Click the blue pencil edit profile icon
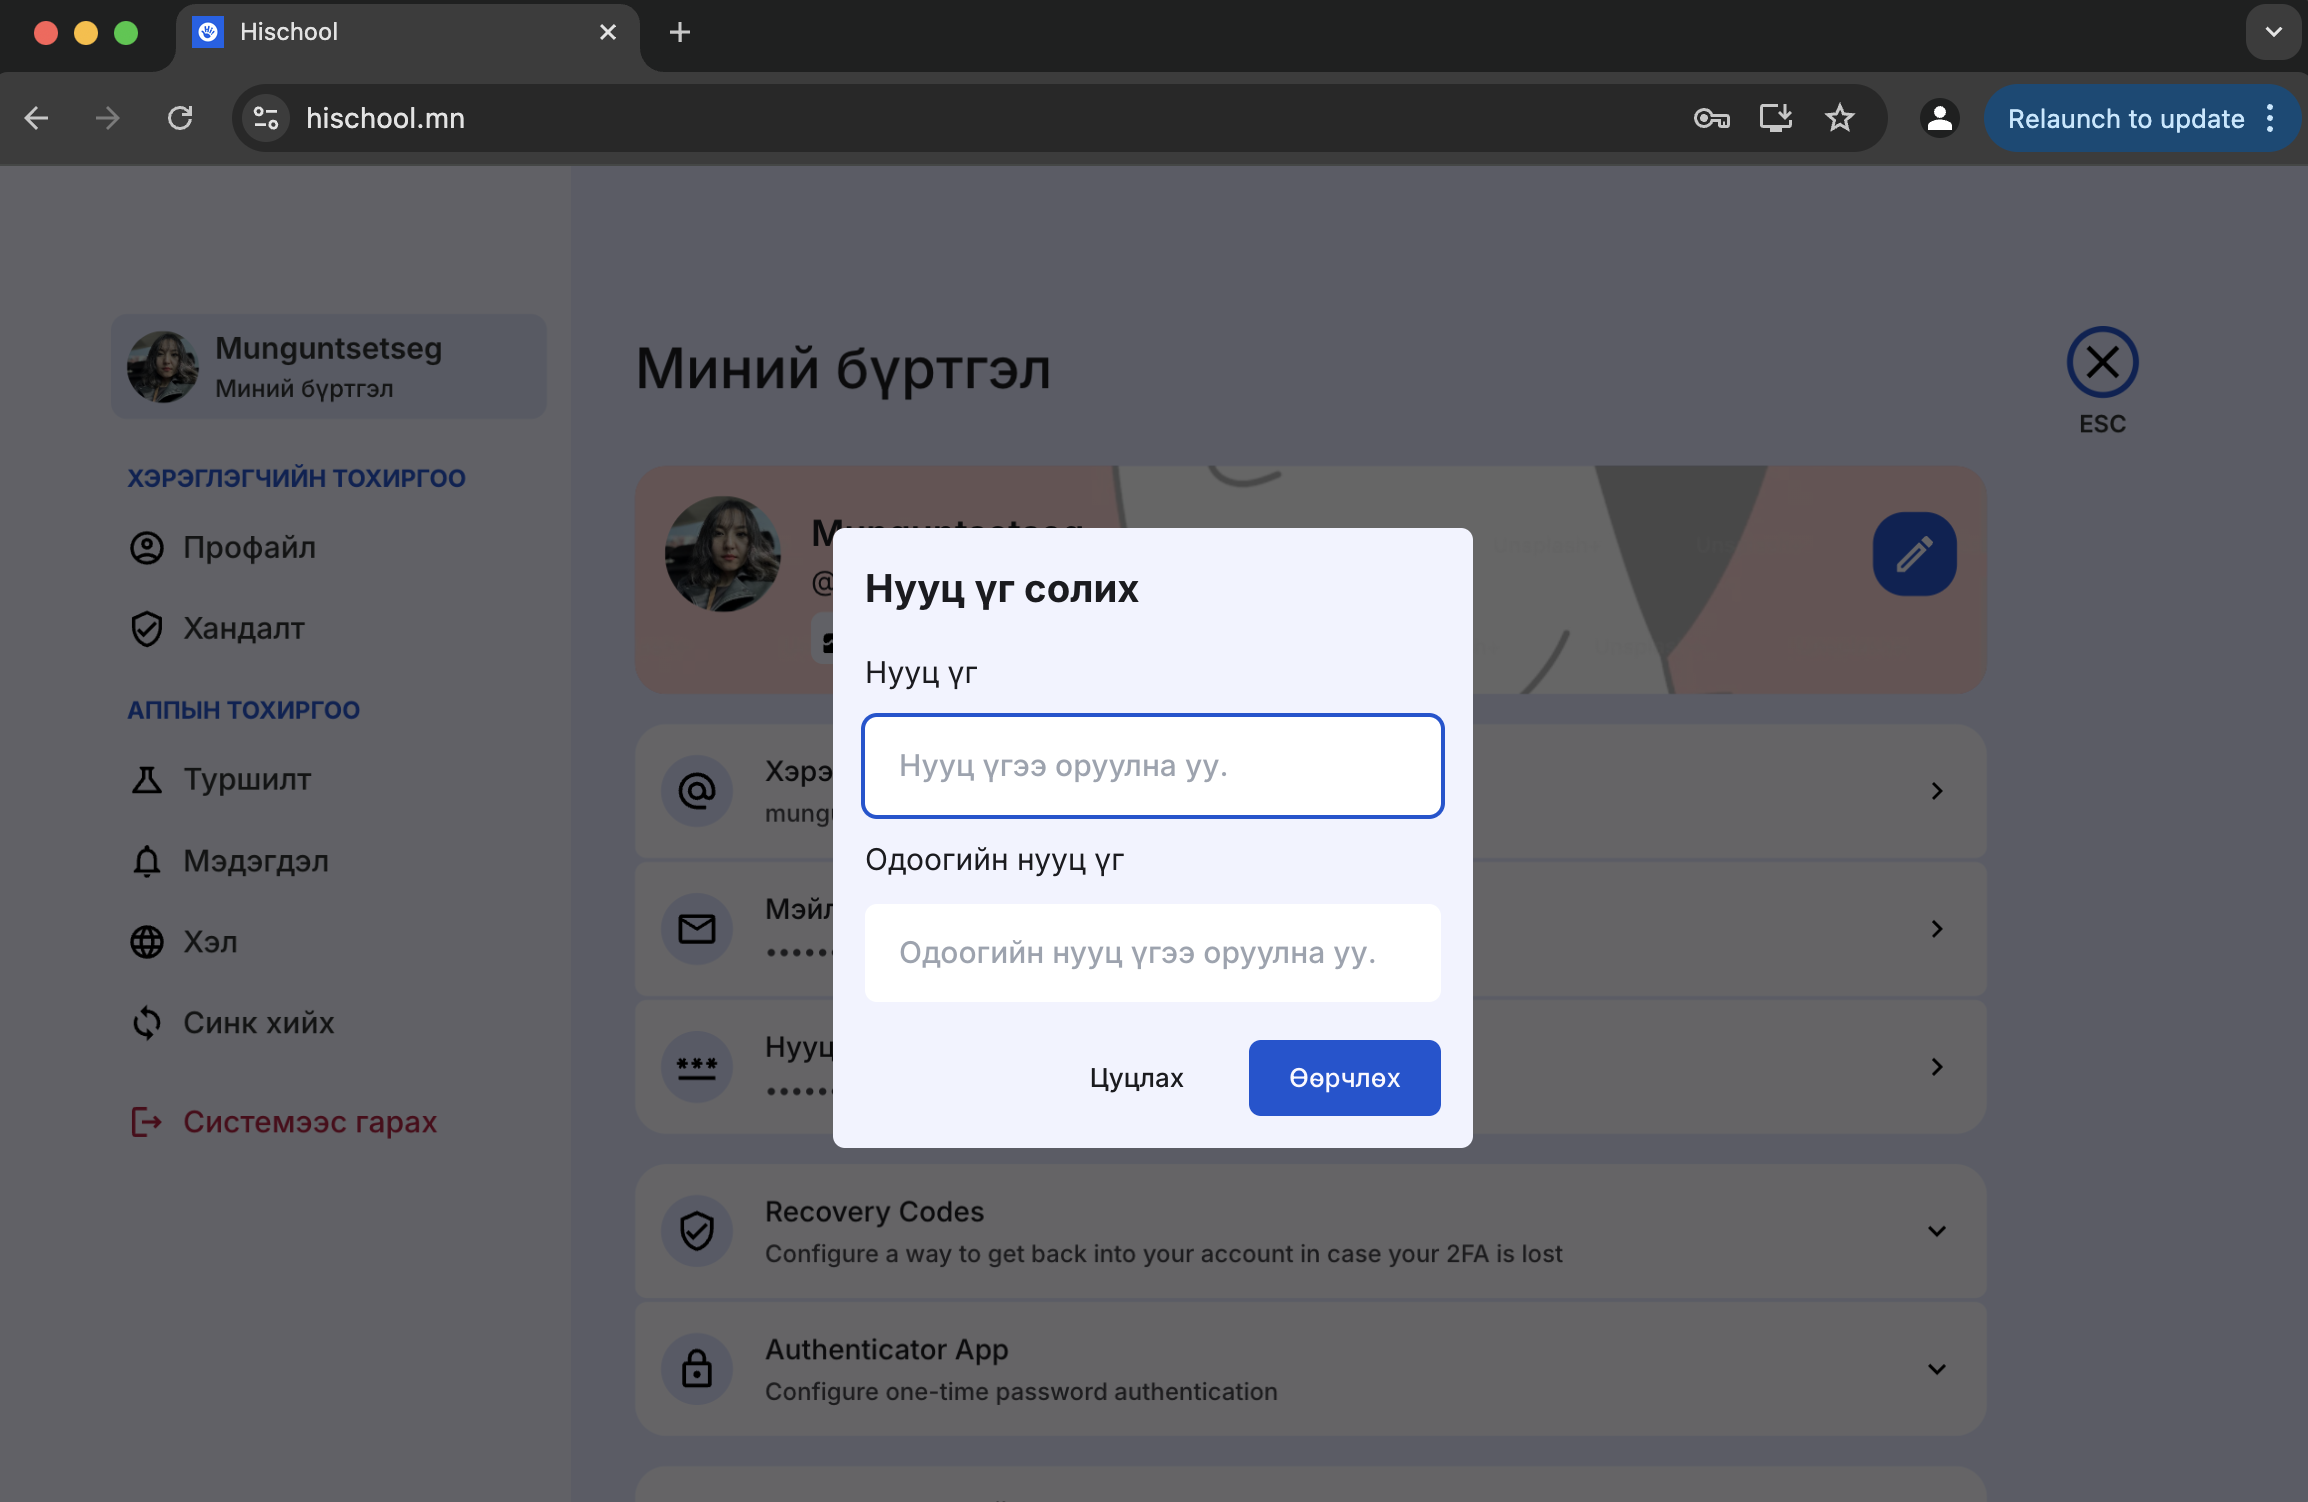Image resolution: width=2308 pixels, height=1502 pixels. [1914, 554]
